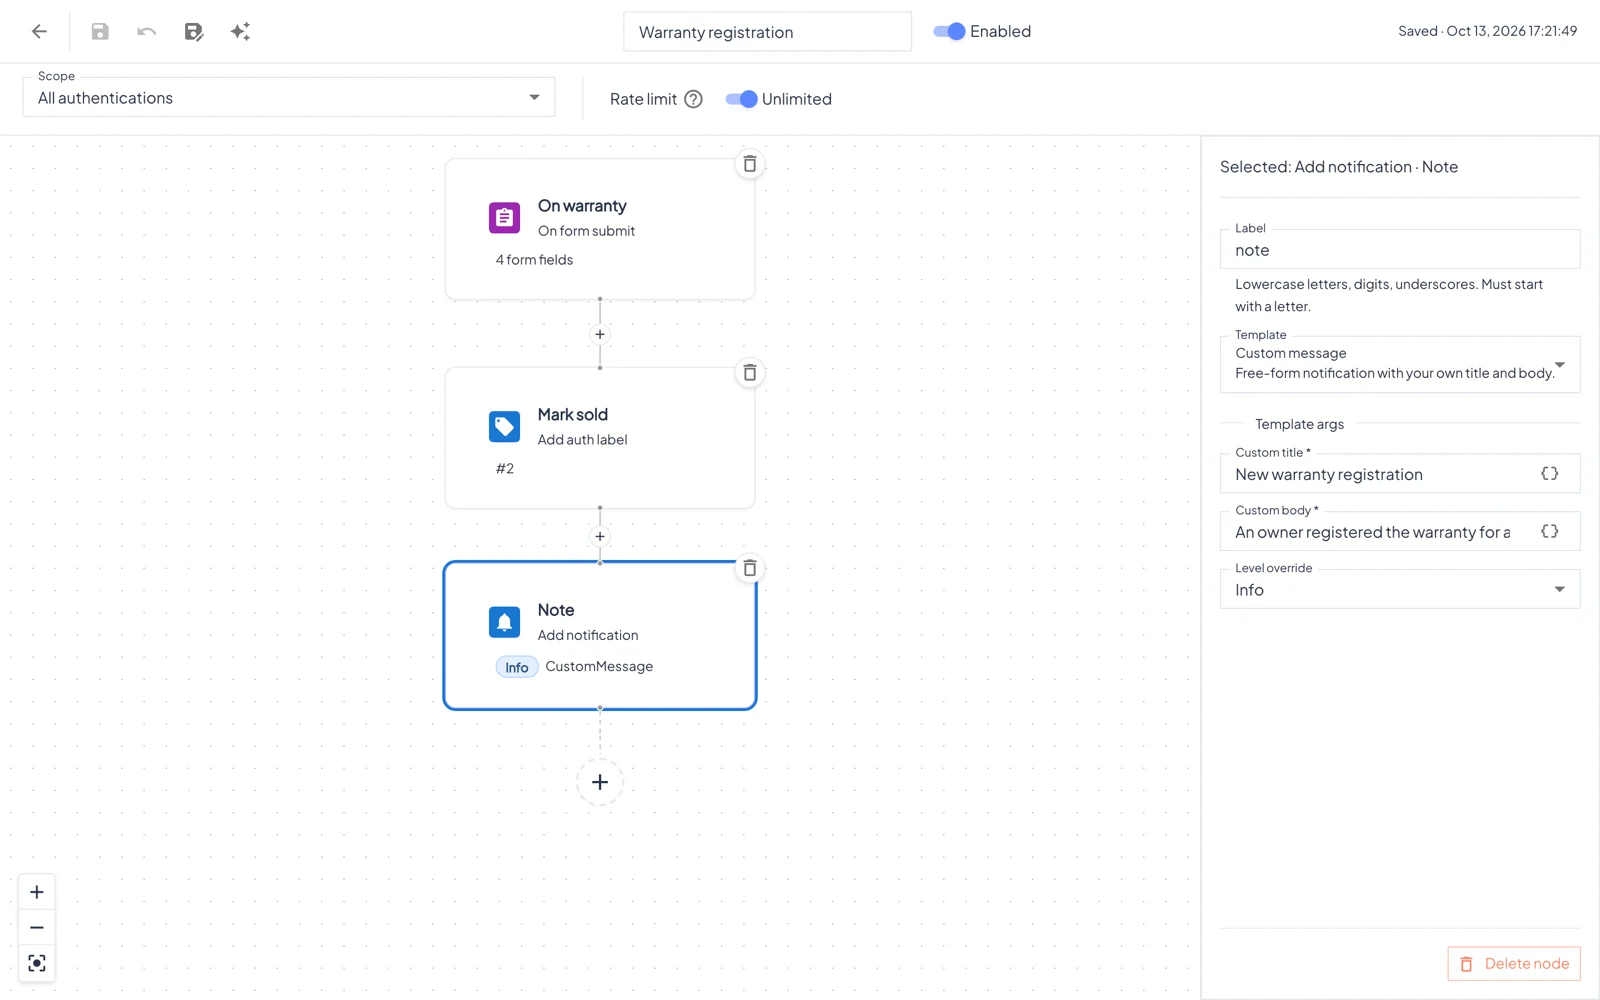
Task: Select the On warranty node title
Action: coord(582,206)
